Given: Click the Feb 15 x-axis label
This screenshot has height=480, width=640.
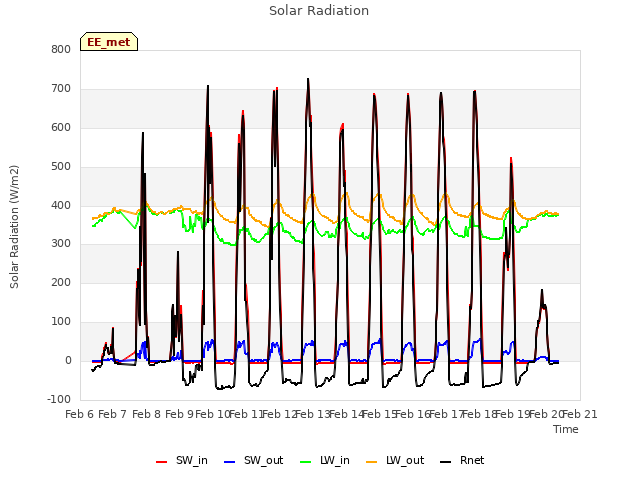Looking at the screenshot, I should [x=379, y=415].
